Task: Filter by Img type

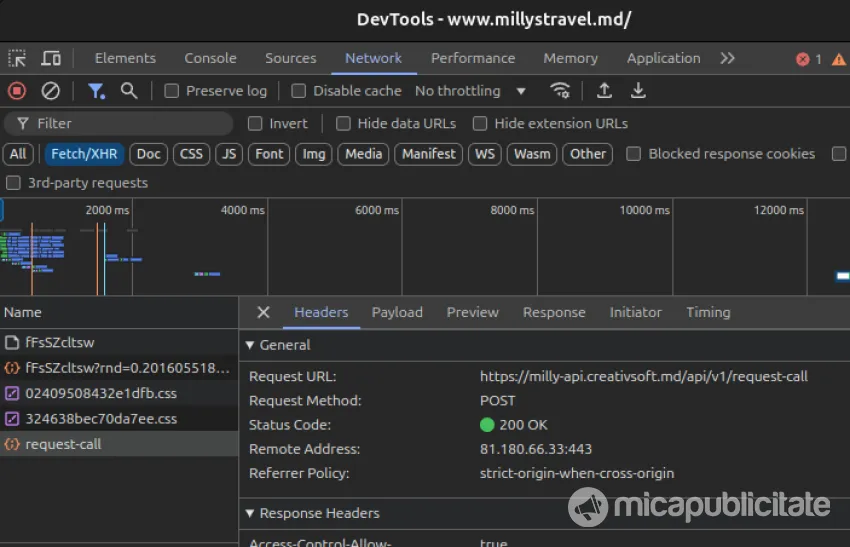Action: pos(313,154)
